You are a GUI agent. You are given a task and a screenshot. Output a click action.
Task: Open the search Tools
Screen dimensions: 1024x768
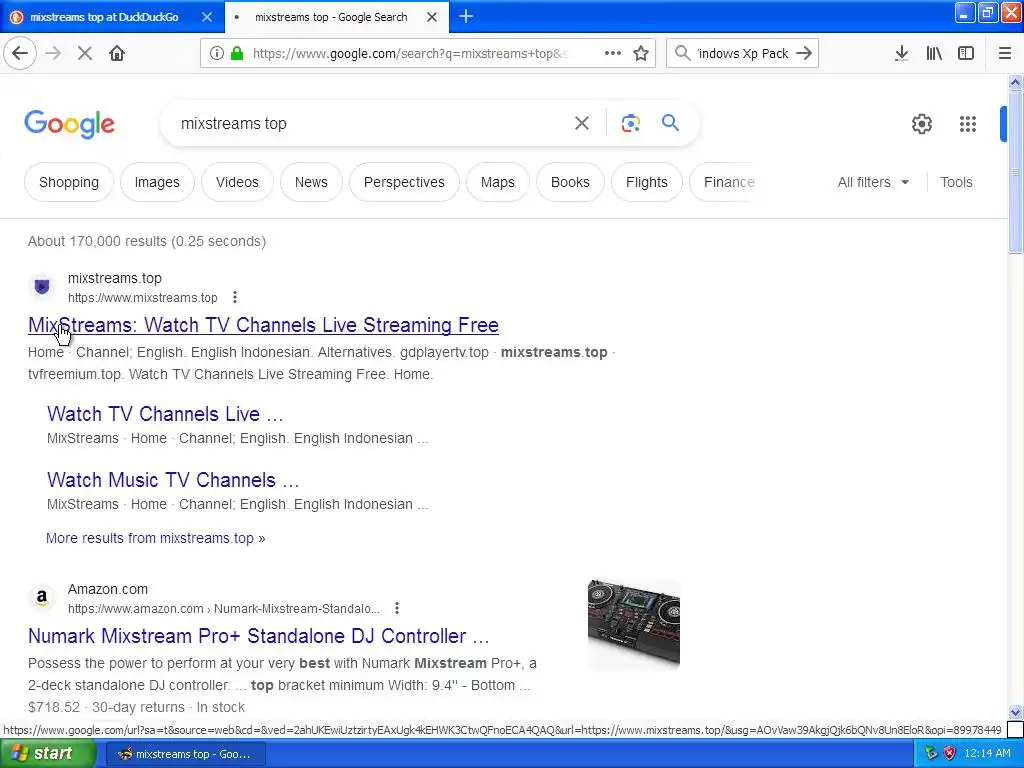point(955,182)
